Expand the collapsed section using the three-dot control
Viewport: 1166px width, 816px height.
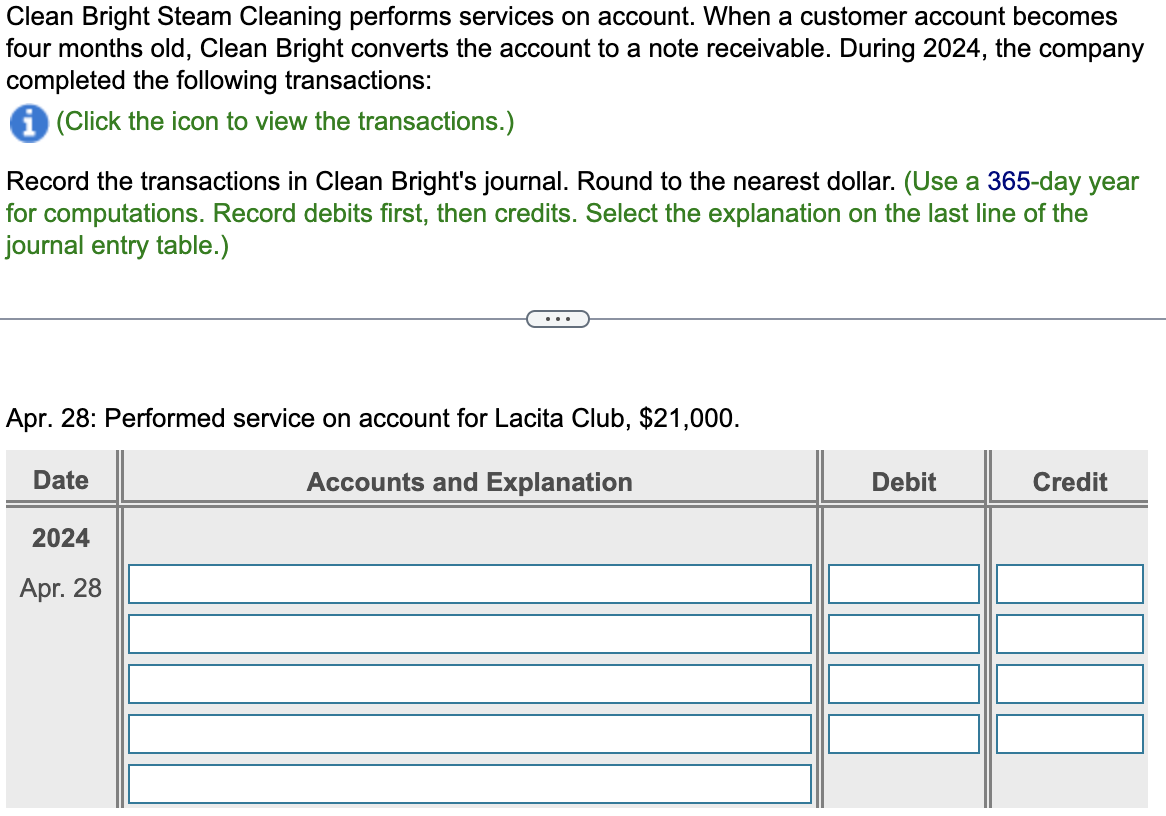559,318
